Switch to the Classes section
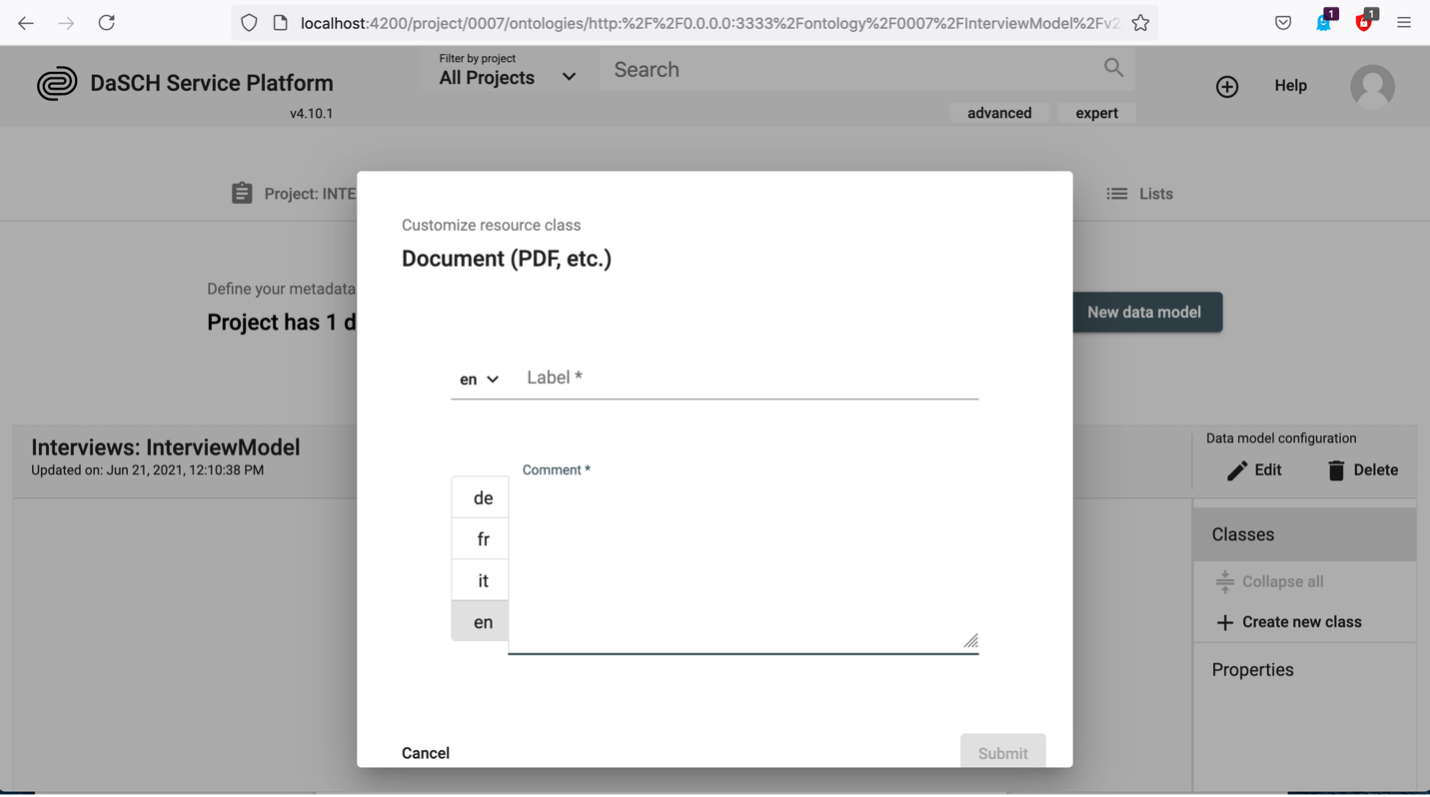Image resolution: width=1430 pixels, height=797 pixels. (1242, 534)
